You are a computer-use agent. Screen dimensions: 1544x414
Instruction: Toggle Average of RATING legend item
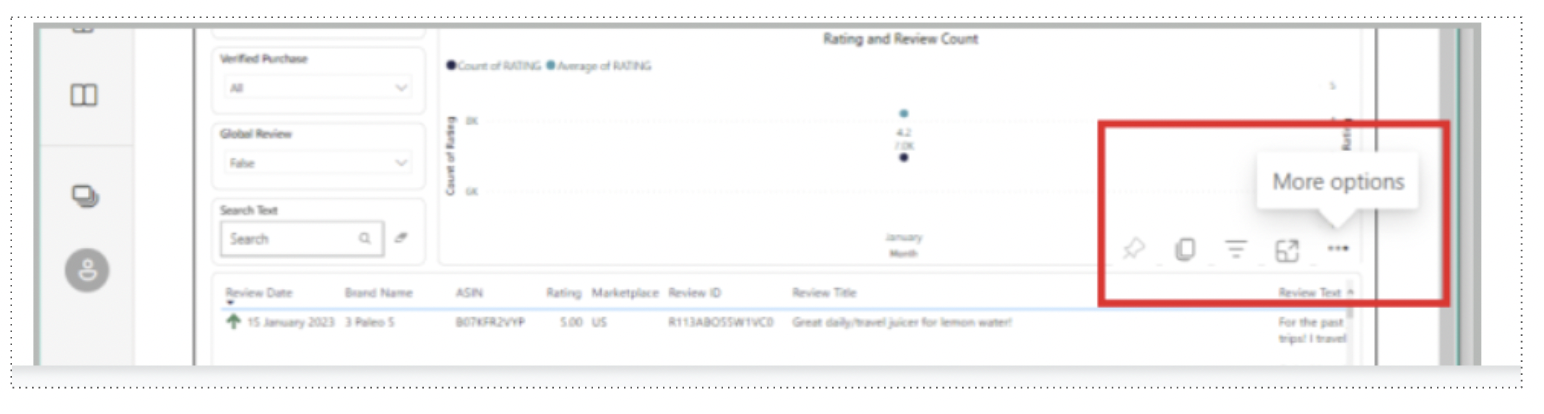point(599,66)
